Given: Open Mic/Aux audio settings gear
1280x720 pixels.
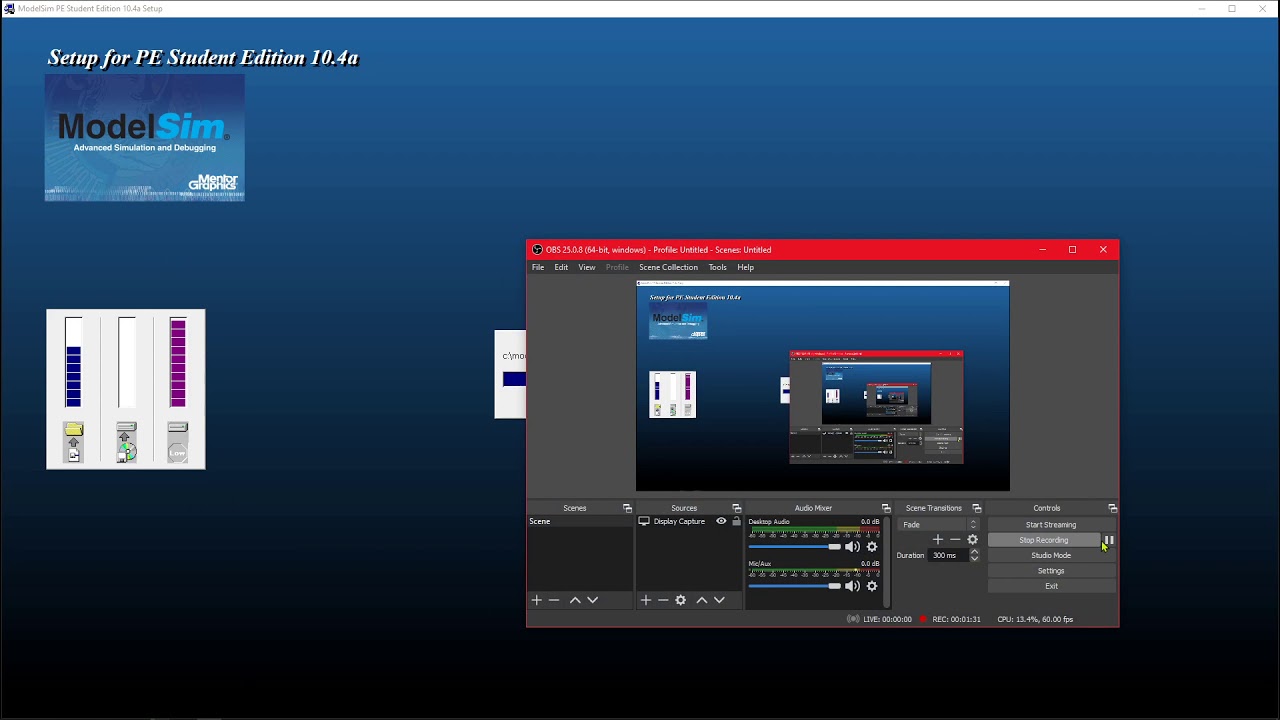Looking at the screenshot, I should 872,586.
